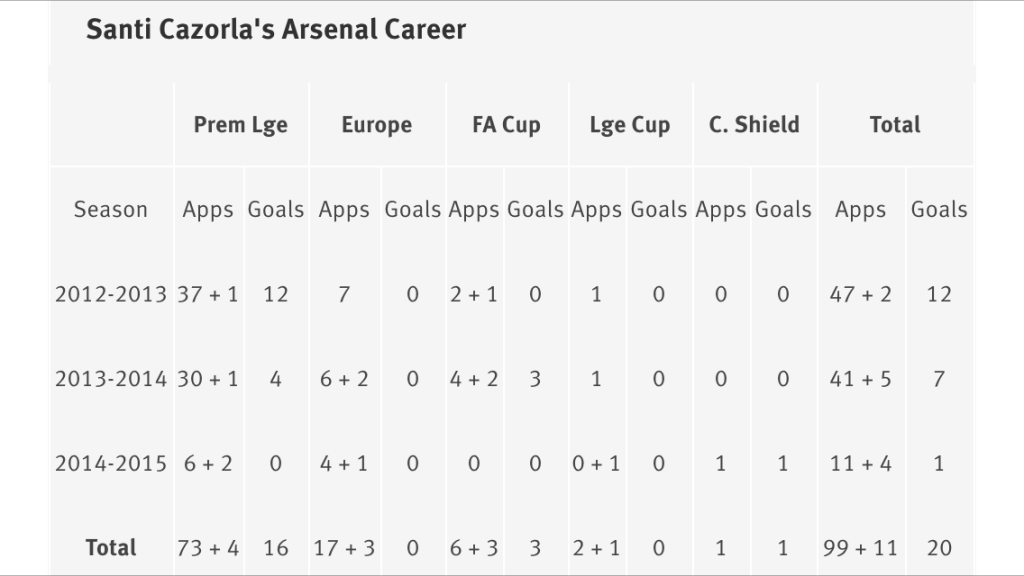Click the Total column group header
The width and height of the screenshot is (1024, 576).
pos(895,125)
